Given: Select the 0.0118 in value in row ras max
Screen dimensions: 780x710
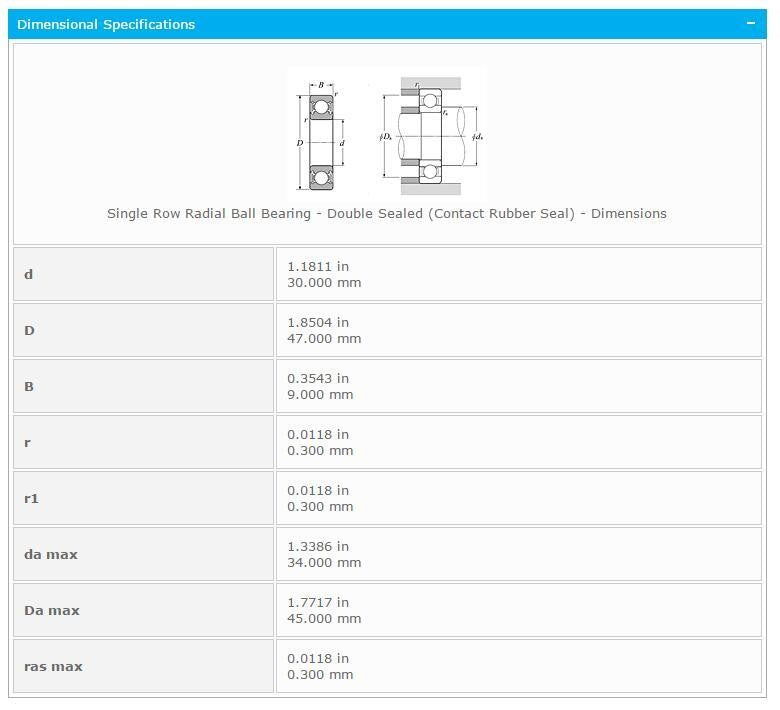Looking at the screenshot, I should point(318,659).
